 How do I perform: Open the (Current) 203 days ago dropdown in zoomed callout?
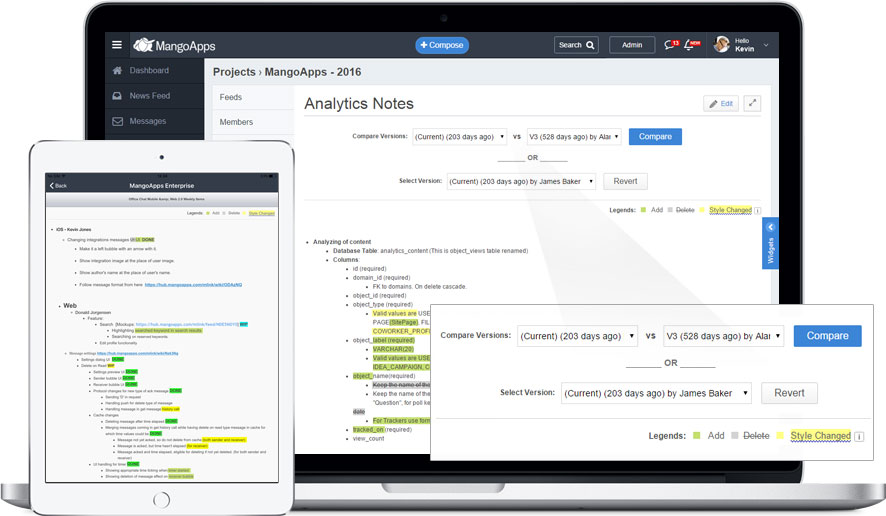(x=577, y=336)
